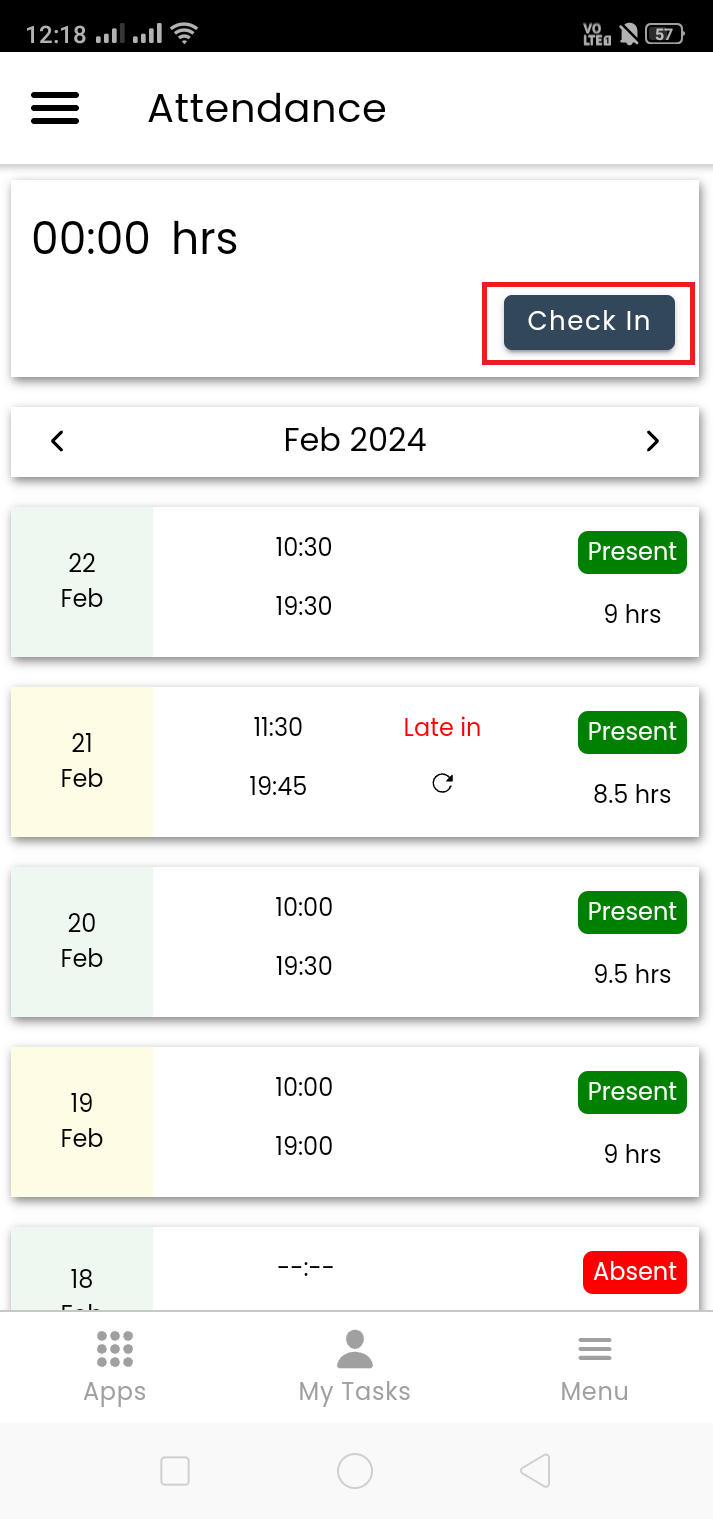This screenshot has width=713, height=1519.
Task: Tap the red Absent badge
Action: pyautogui.click(x=635, y=1272)
